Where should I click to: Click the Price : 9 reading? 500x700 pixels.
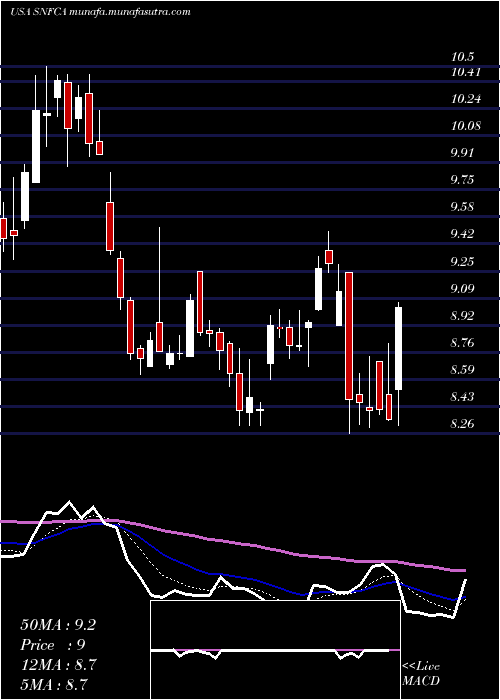pos(53,645)
